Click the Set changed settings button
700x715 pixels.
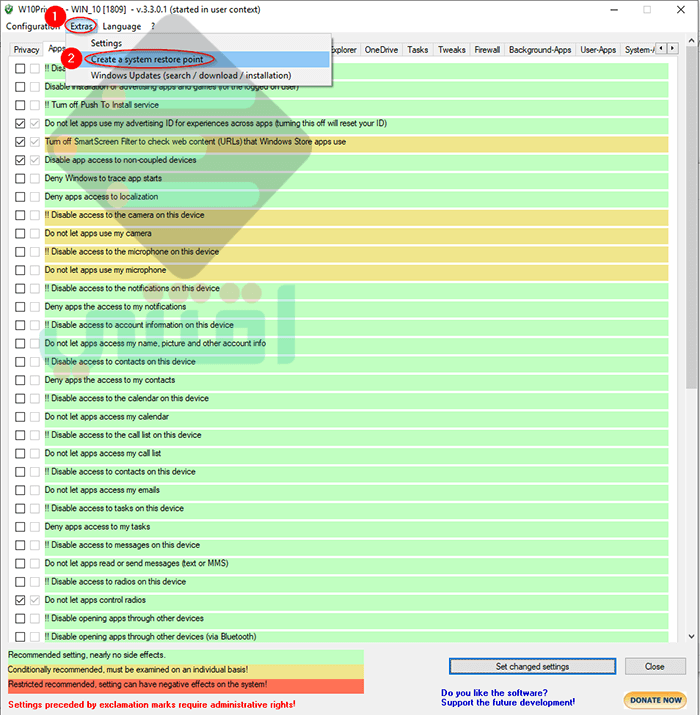(532, 666)
